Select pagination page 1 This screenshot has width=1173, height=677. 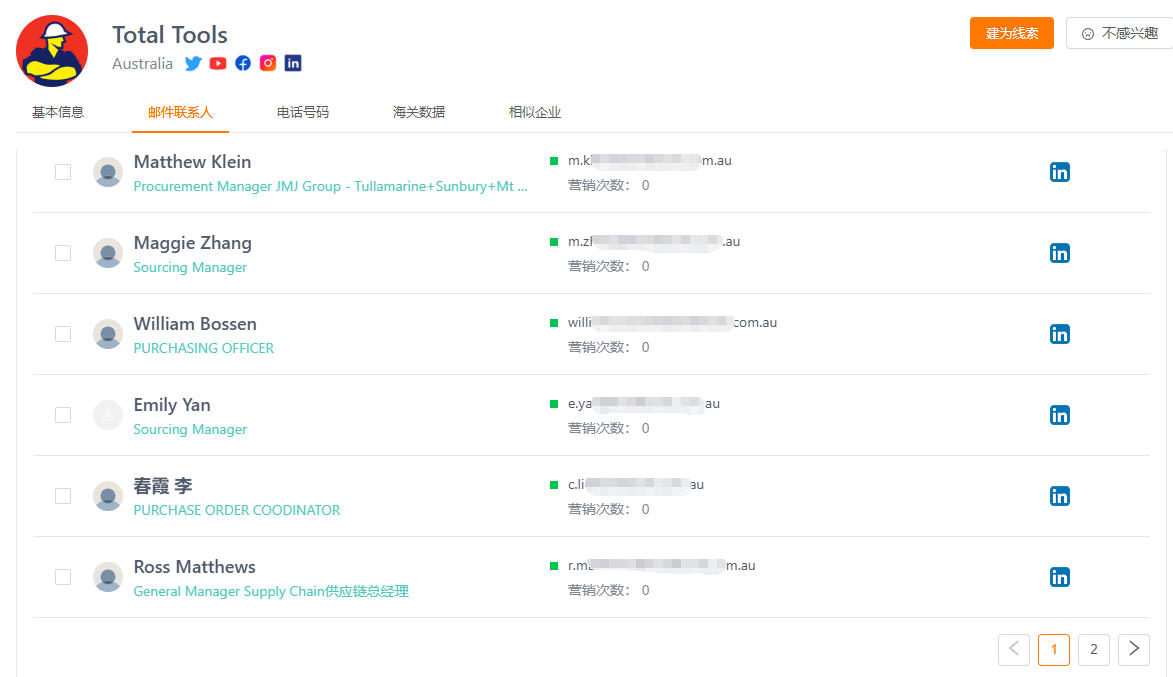(x=1053, y=649)
